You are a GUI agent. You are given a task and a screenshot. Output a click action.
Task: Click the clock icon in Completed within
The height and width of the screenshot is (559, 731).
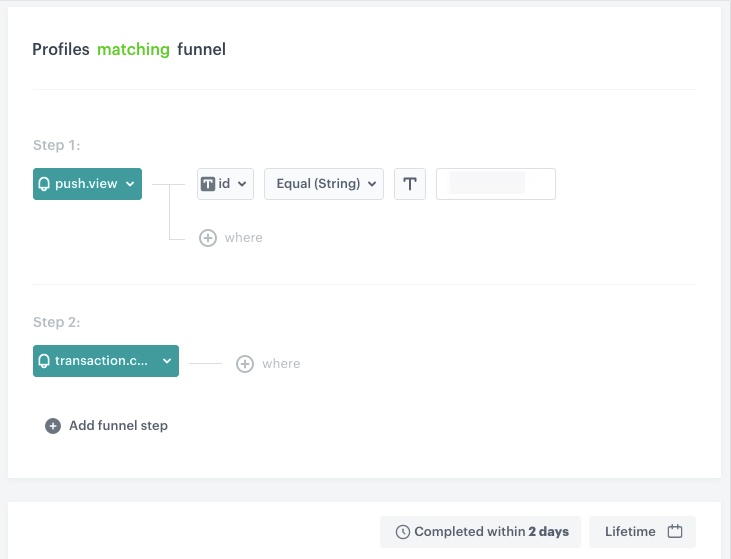tap(403, 532)
